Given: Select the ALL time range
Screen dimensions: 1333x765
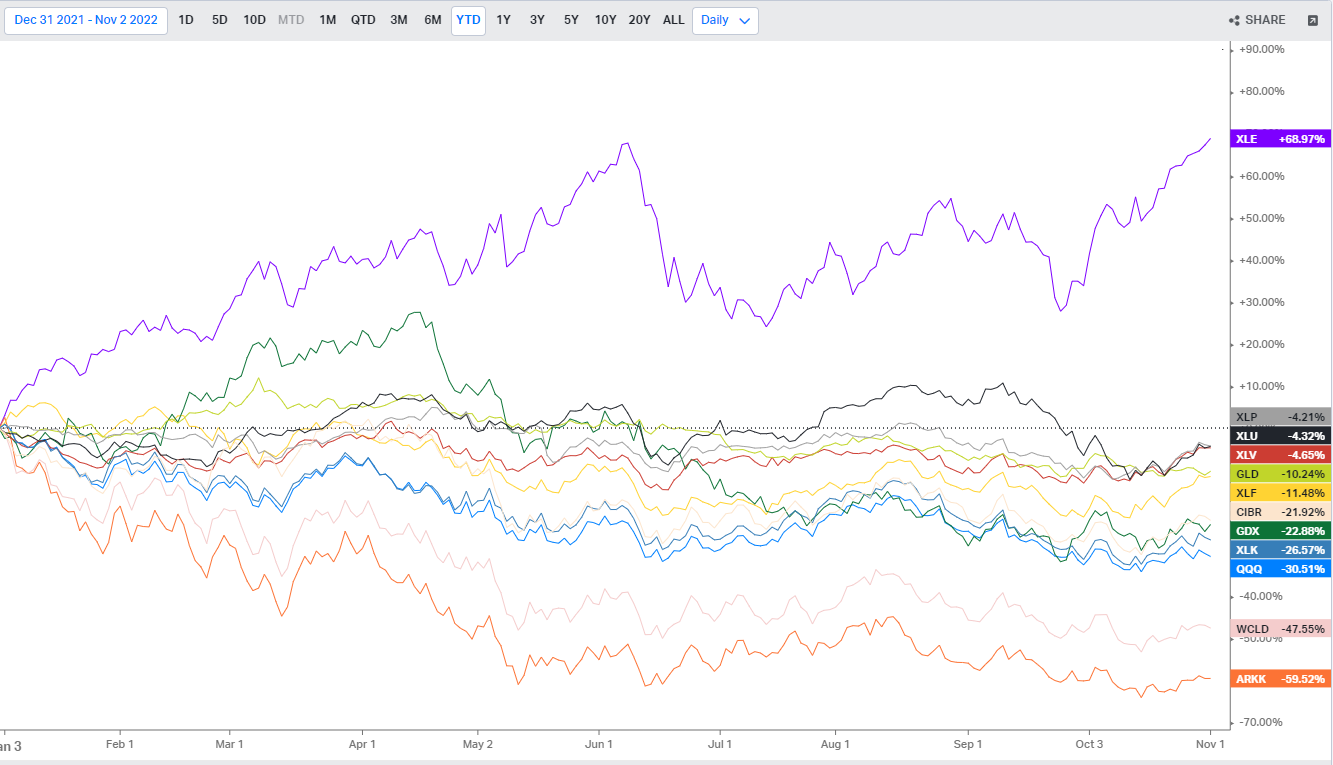Looking at the screenshot, I should tap(674, 20).
